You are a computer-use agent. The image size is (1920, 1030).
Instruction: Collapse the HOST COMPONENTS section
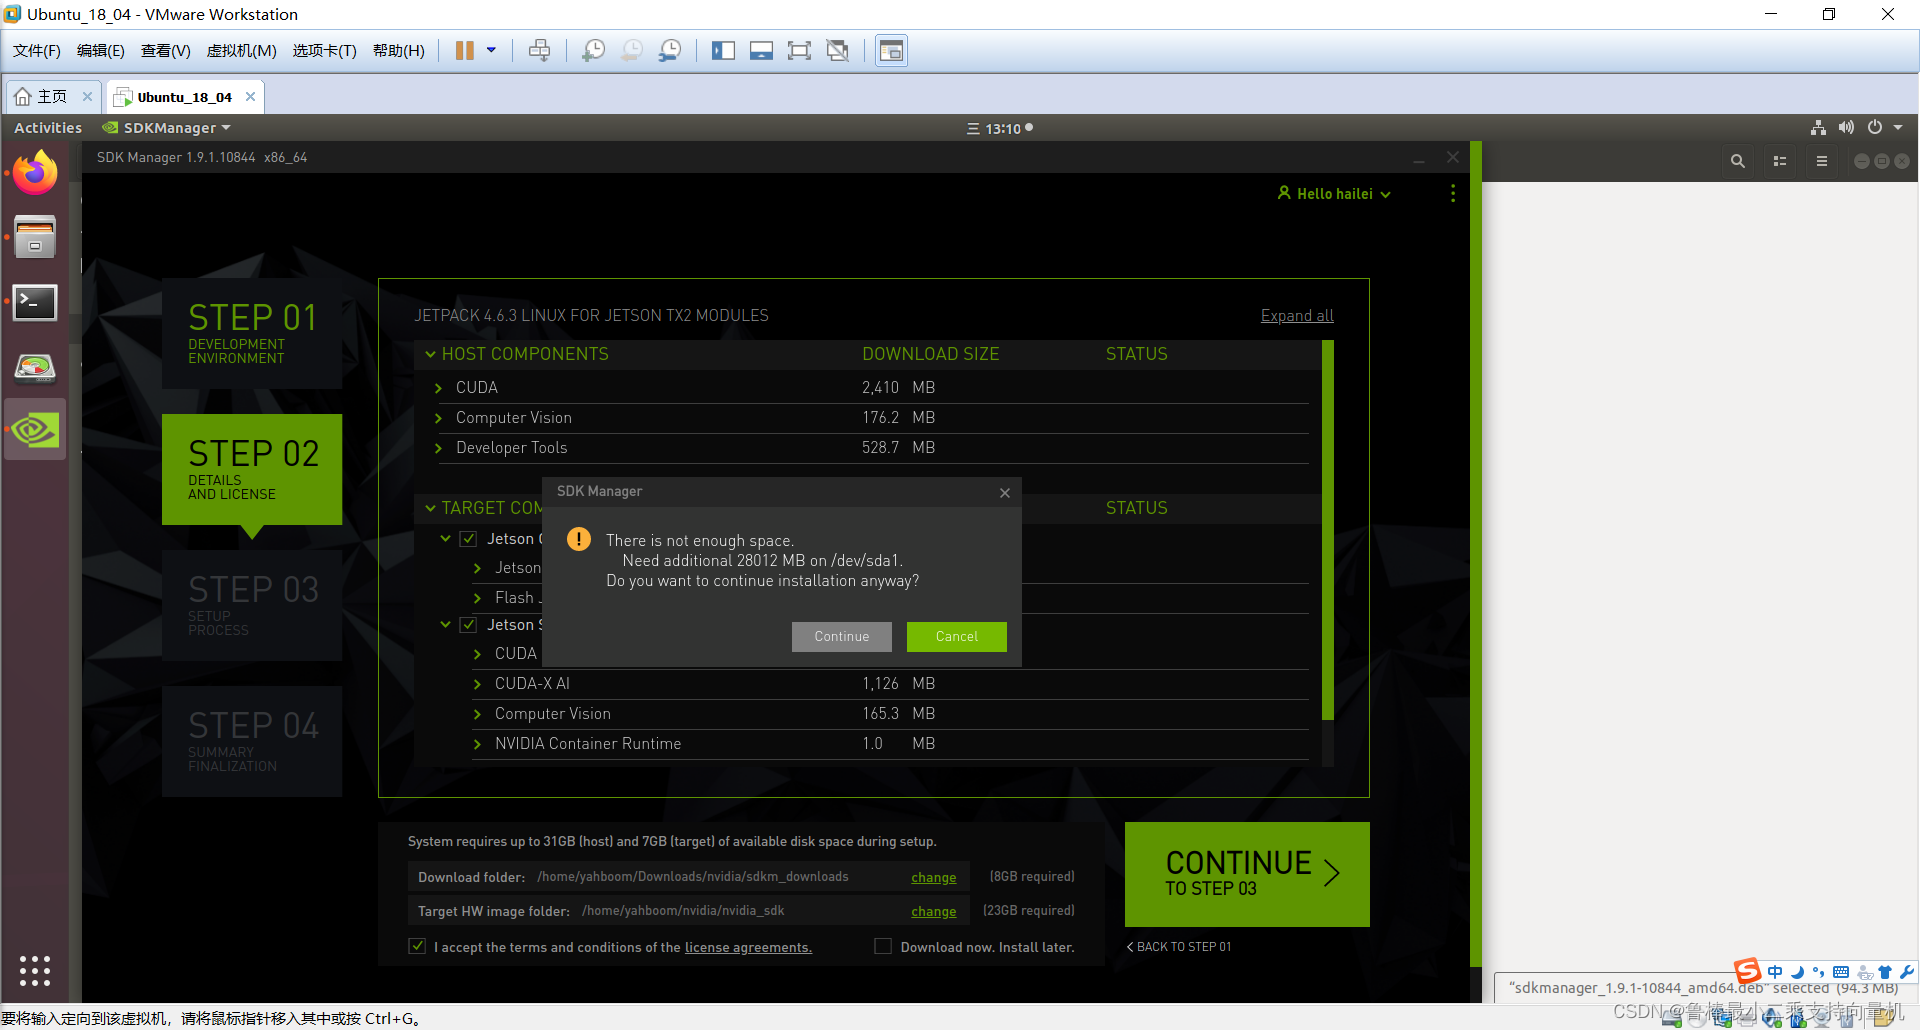coord(430,354)
